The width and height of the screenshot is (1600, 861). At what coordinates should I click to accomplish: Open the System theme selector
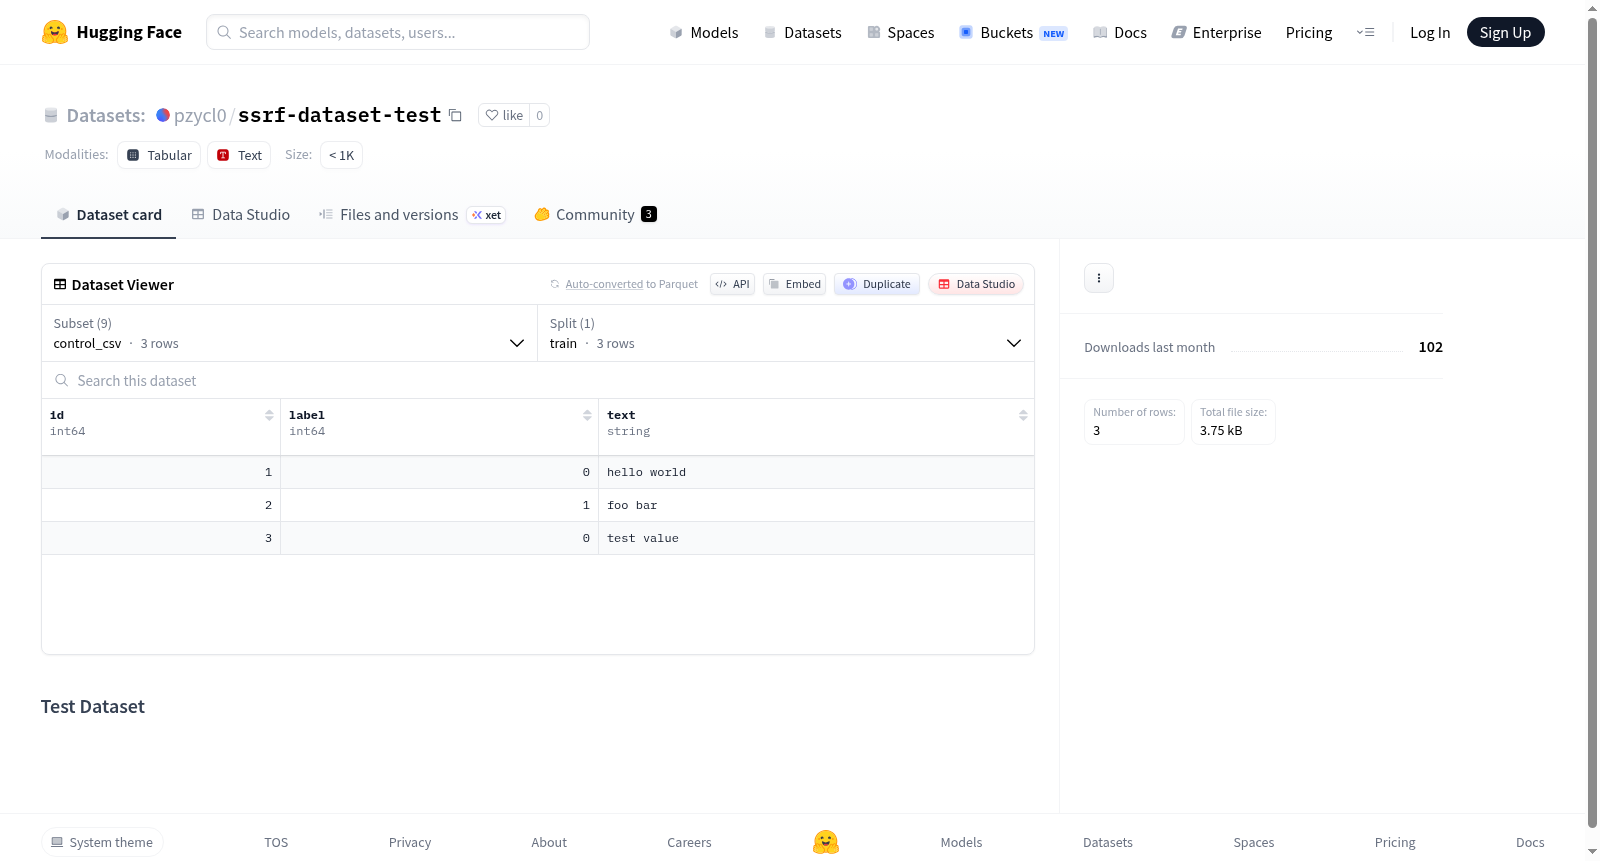pyautogui.click(x=102, y=842)
